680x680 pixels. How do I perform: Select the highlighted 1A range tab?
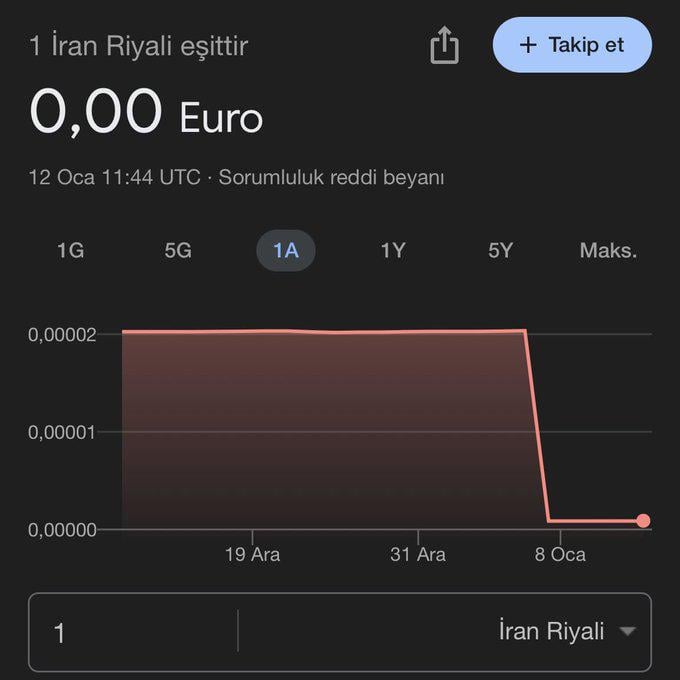click(x=286, y=250)
